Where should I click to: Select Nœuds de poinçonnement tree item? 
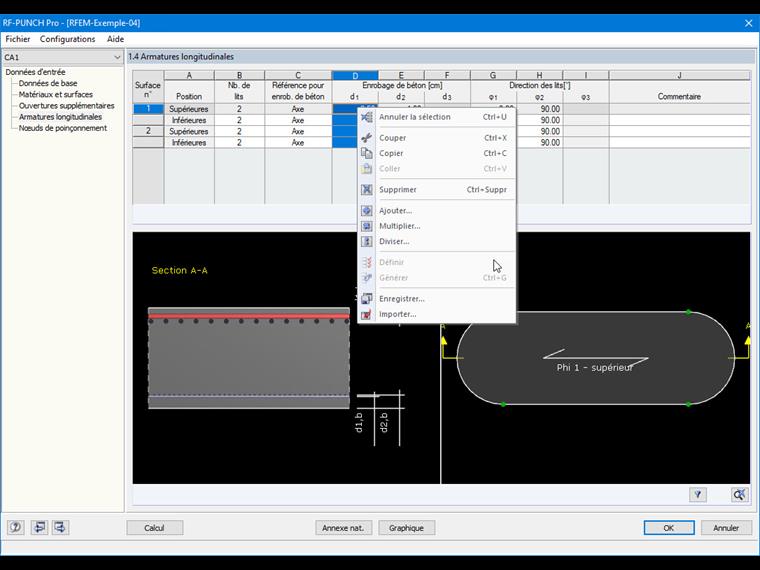click(63, 128)
